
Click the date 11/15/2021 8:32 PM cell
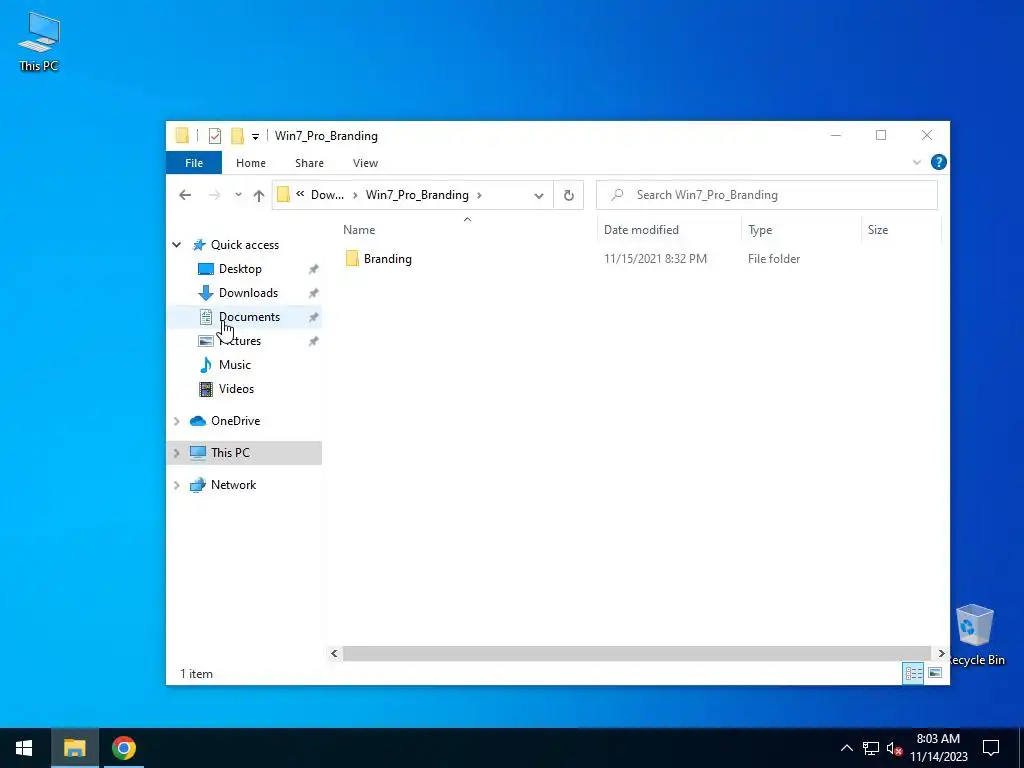pyautogui.click(x=655, y=259)
